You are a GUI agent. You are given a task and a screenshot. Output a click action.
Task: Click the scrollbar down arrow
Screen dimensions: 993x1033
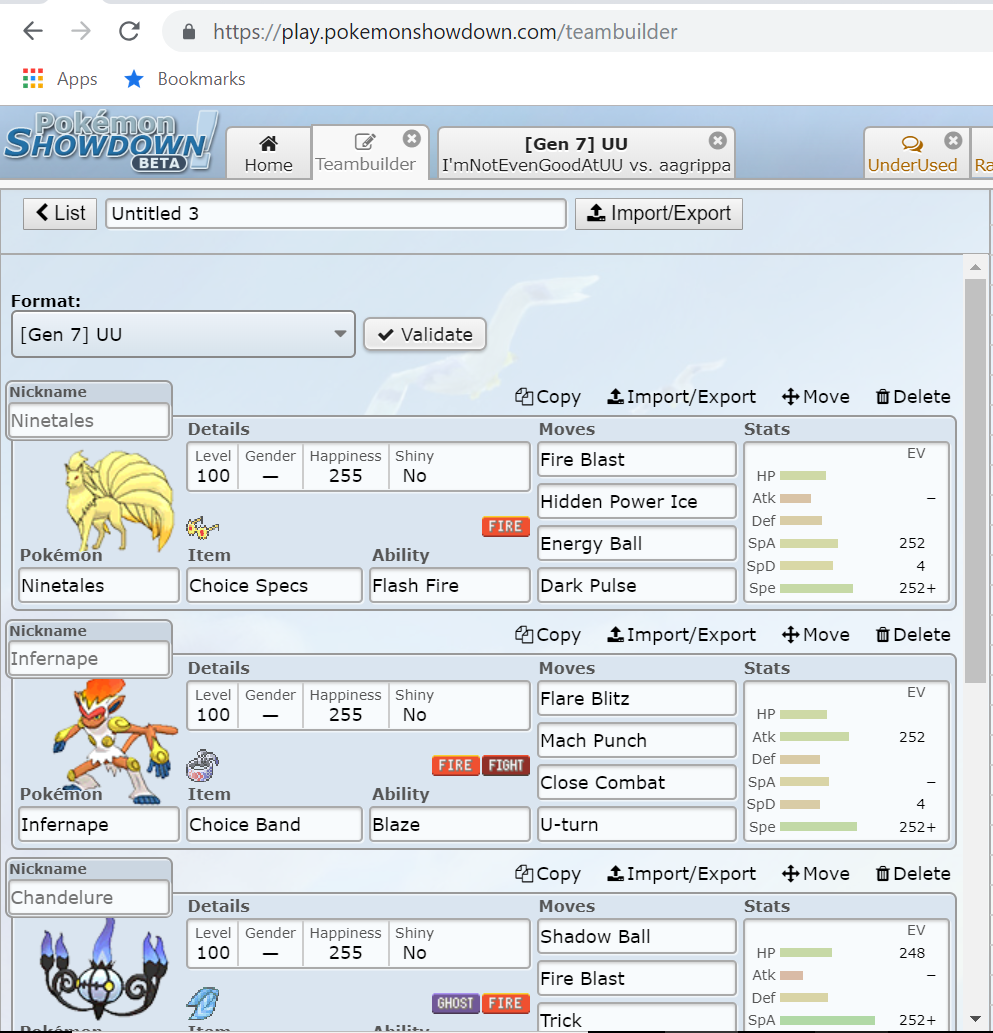tap(975, 1019)
